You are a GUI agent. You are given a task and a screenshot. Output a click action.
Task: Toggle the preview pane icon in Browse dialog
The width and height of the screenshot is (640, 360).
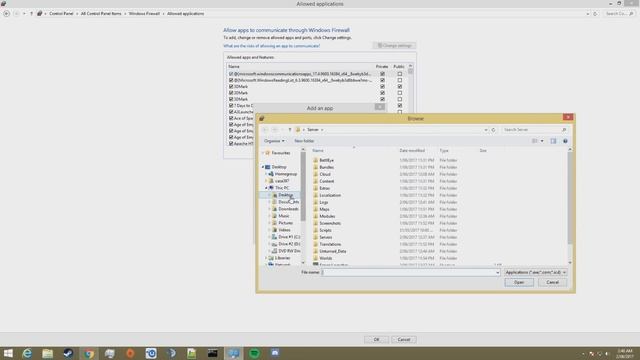coord(553,141)
